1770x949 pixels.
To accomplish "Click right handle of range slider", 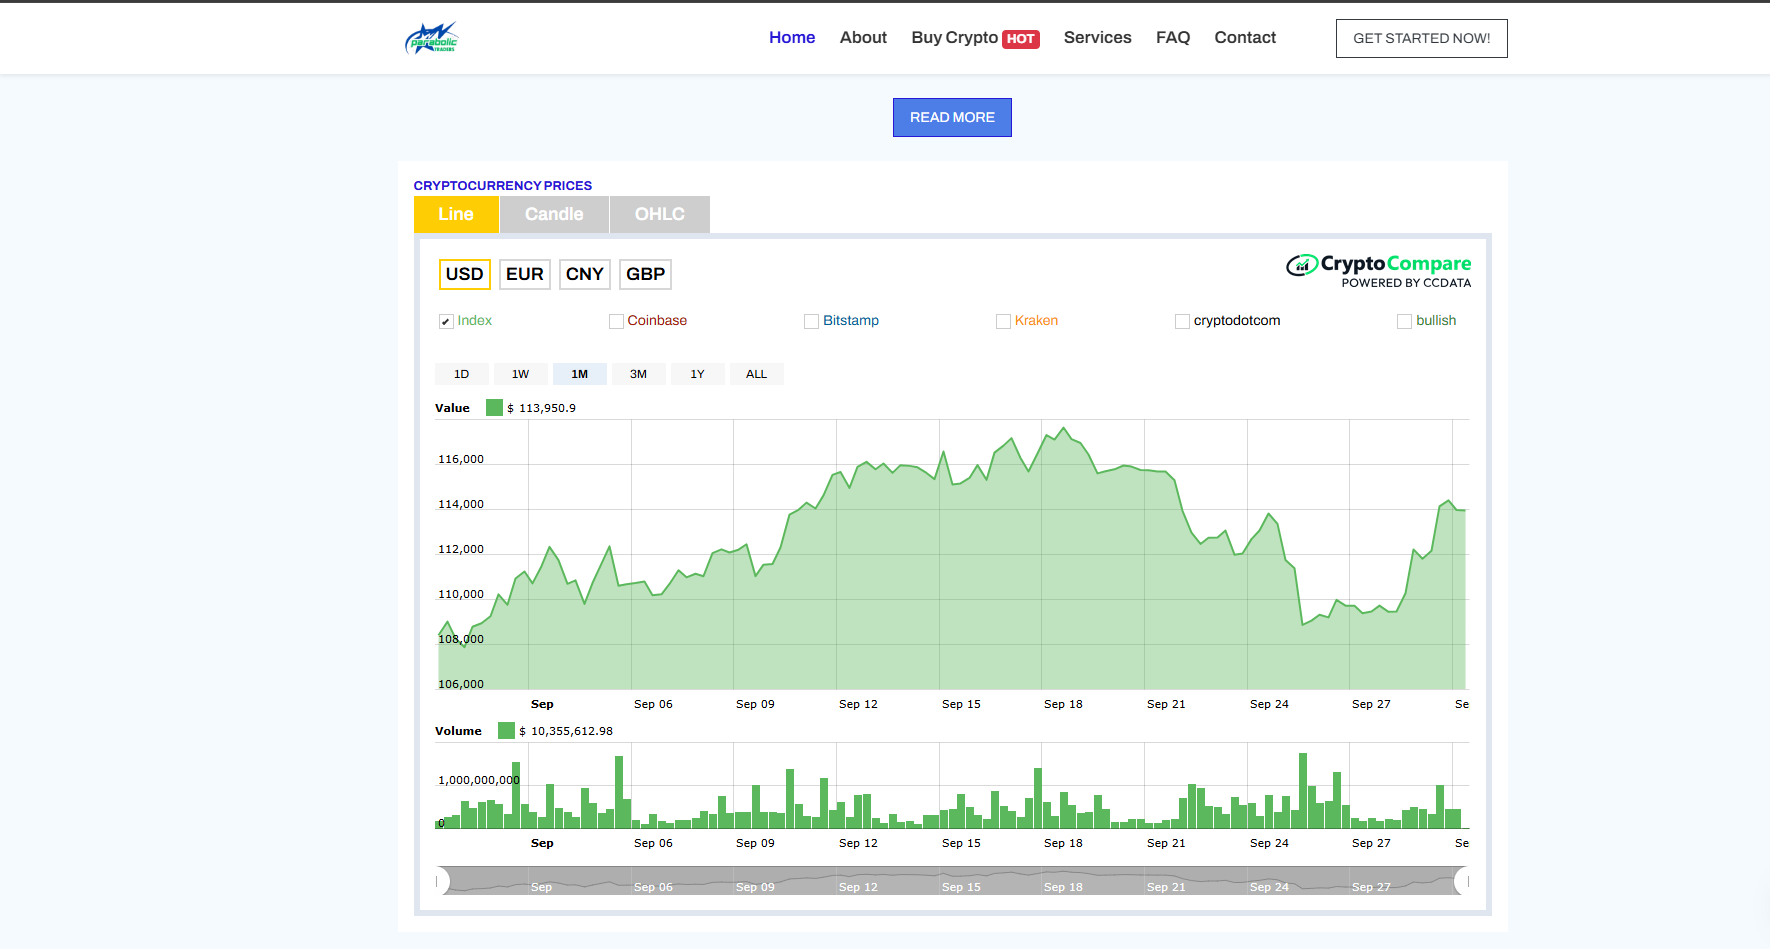I will (x=1463, y=881).
